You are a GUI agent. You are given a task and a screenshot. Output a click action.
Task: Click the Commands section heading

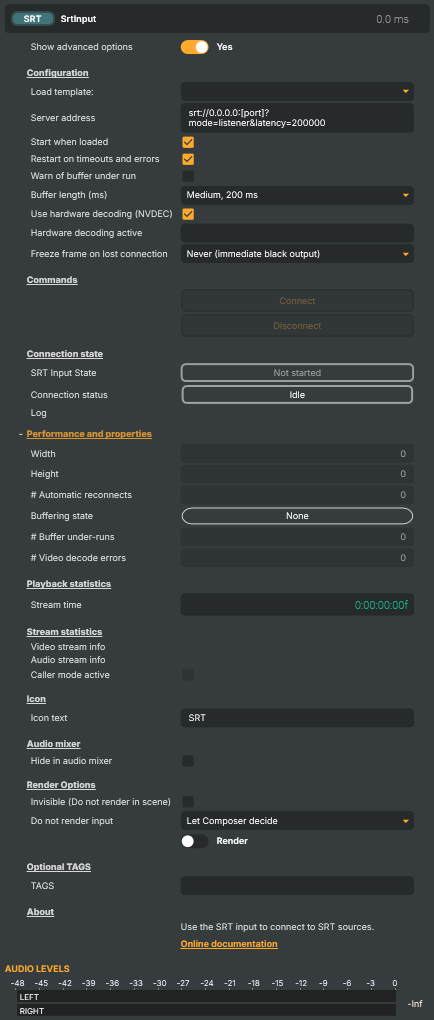point(52,280)
